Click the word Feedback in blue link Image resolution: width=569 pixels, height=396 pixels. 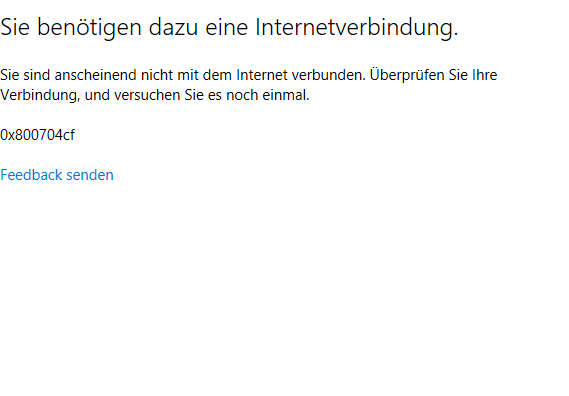tap(31, 175)
